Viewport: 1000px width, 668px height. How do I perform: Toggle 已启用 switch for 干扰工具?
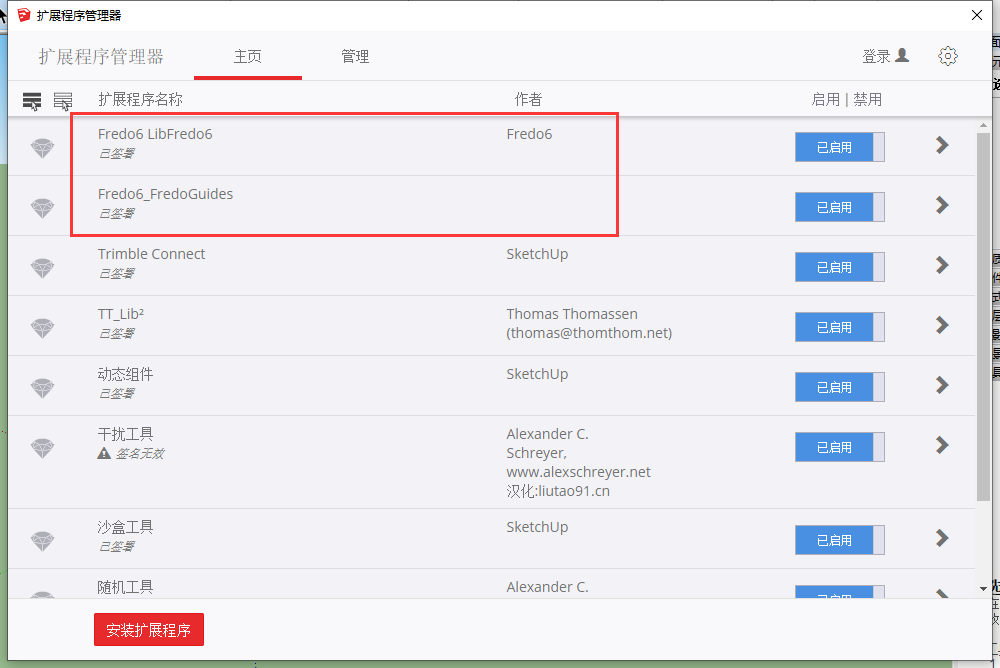click(x=839, y=447)
